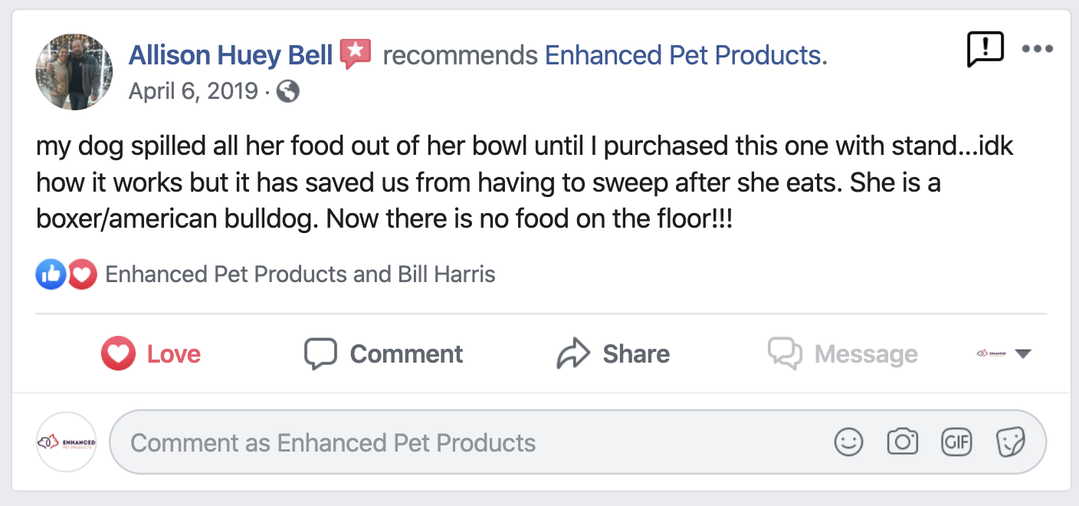Open the sticker picker in comment box

point(1010,442)
